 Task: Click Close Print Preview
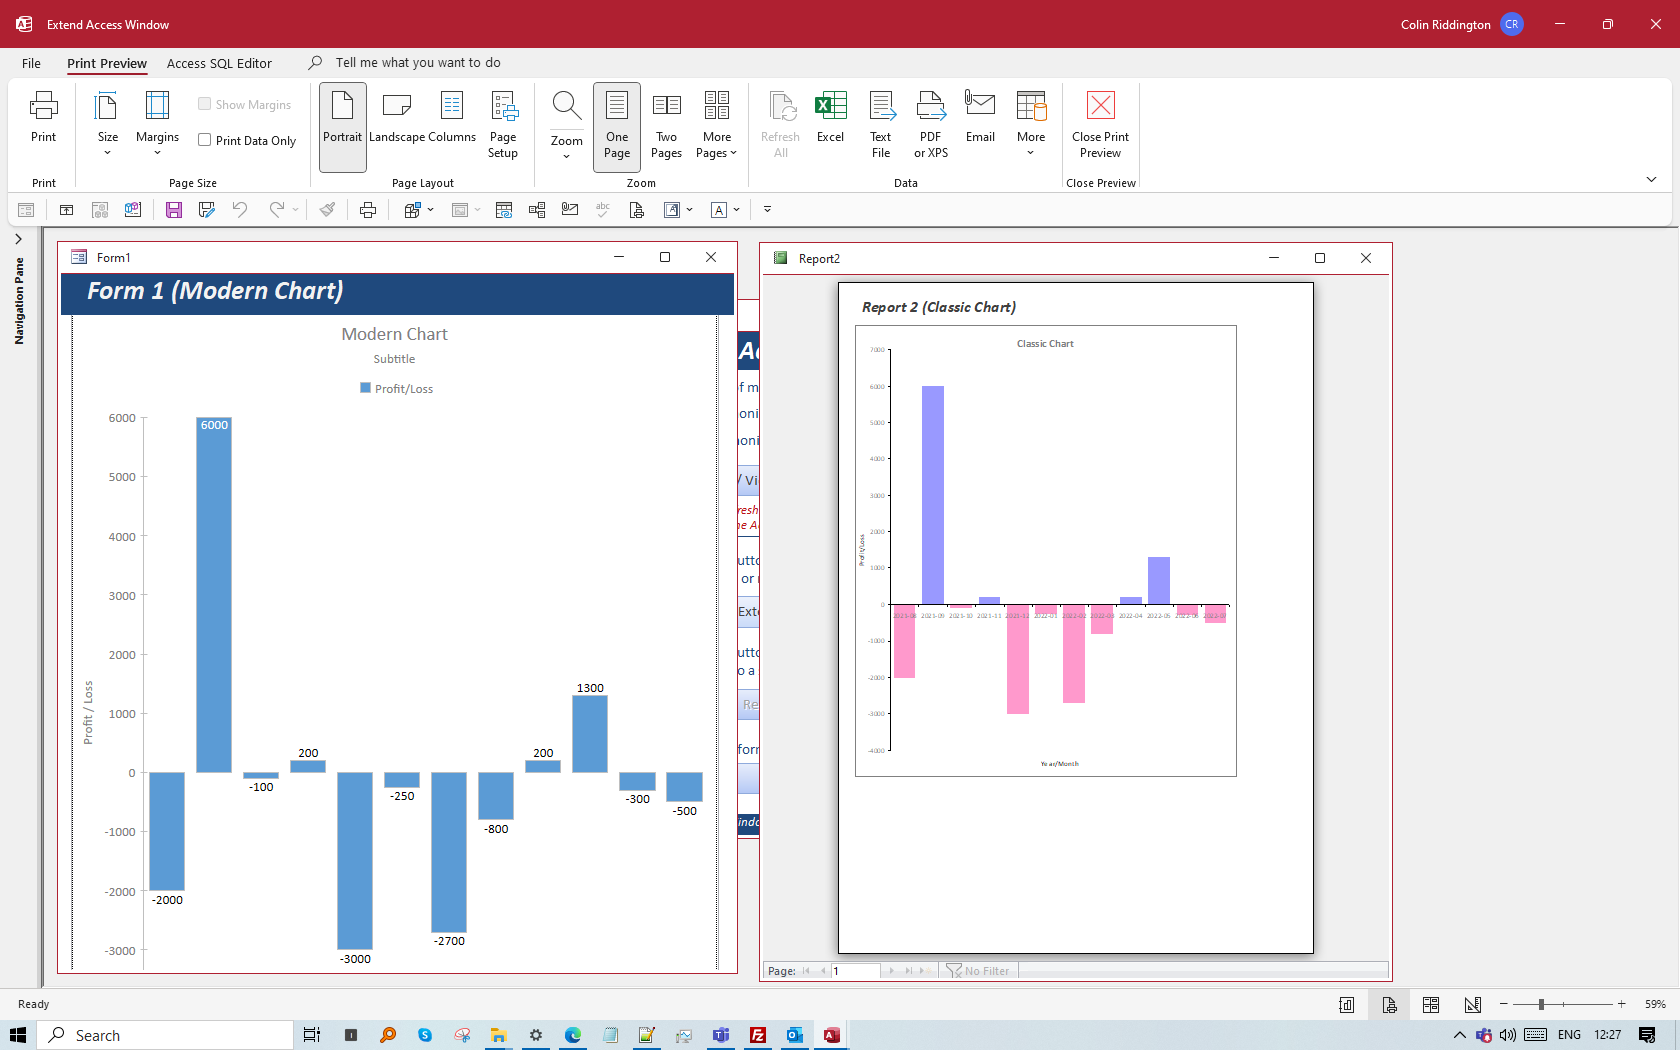tap(1100, 125)
